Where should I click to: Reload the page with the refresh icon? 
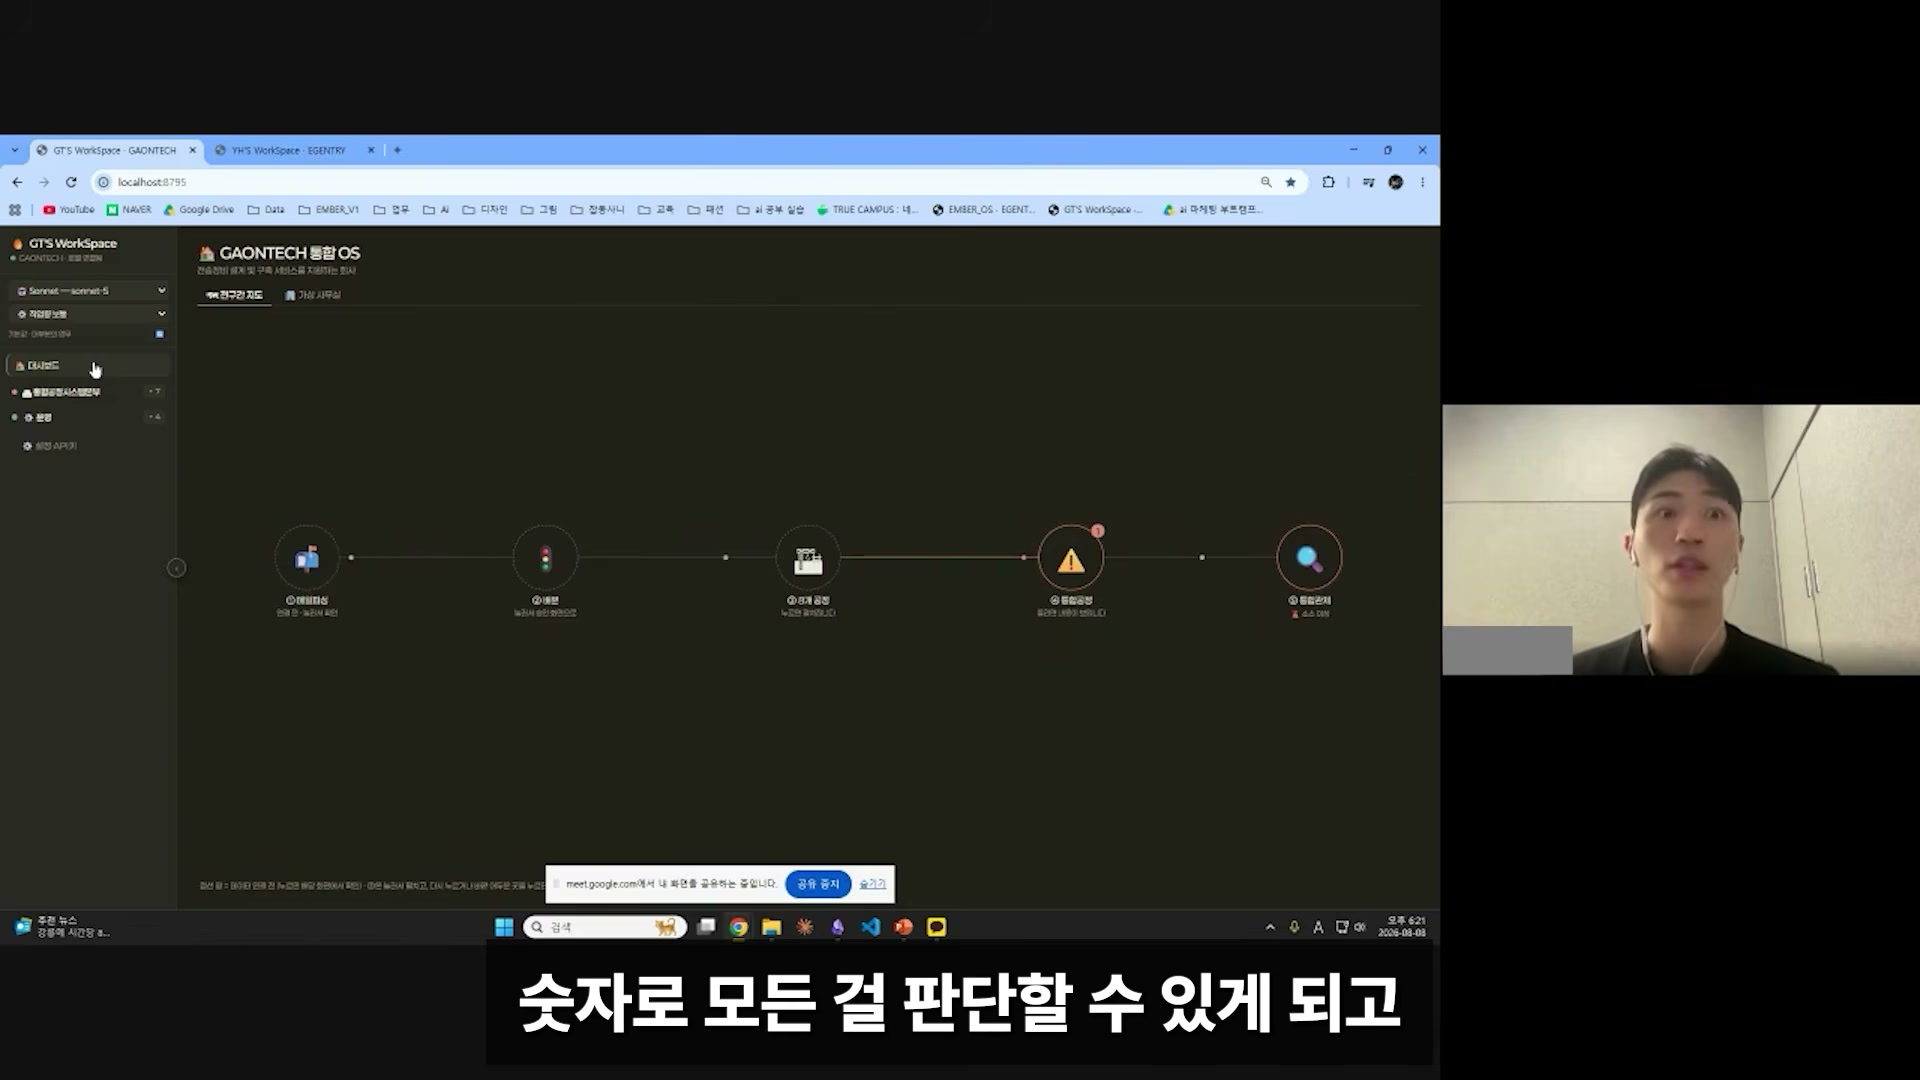point(71,182)
